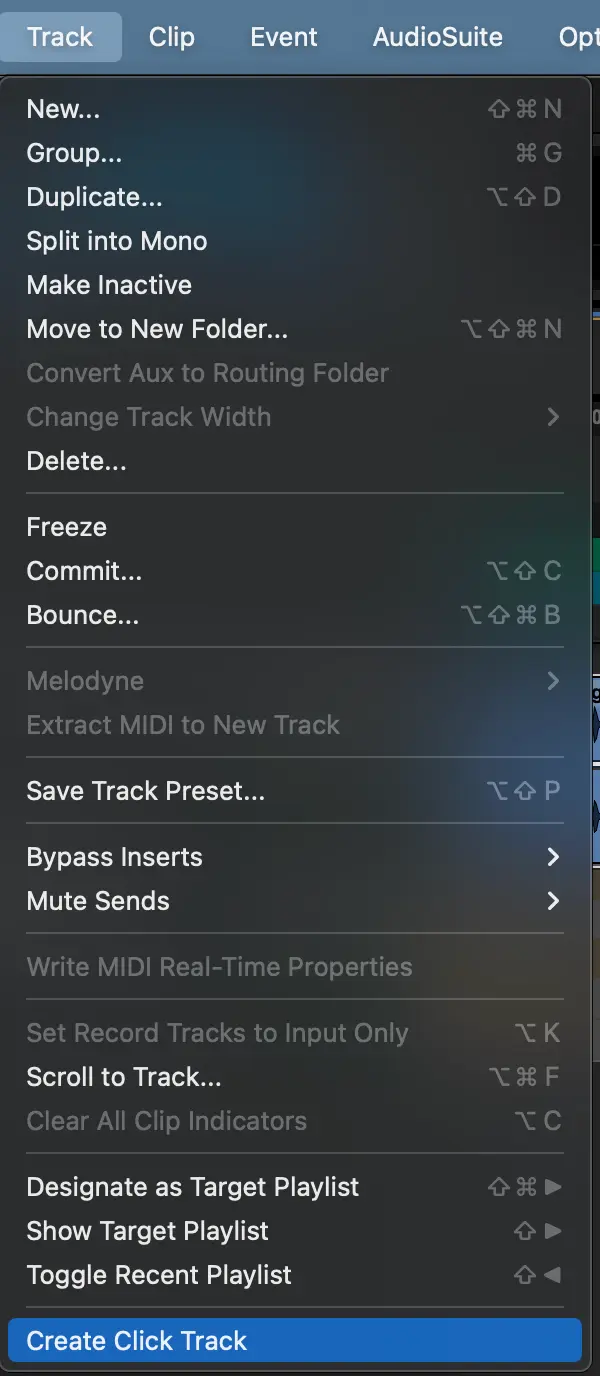
Task: Choose Commit... from the menu
Action: pos(84,571)
